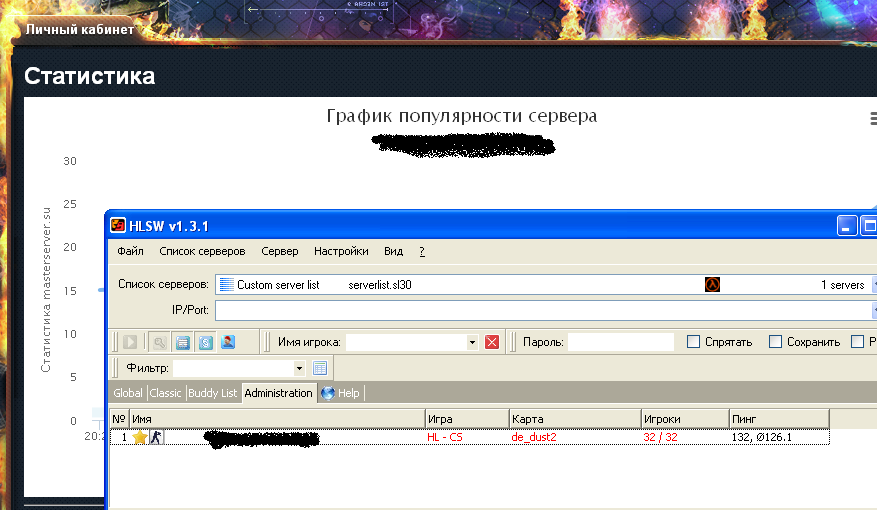
Task: Open the Сервер menu
Action: 280,251
